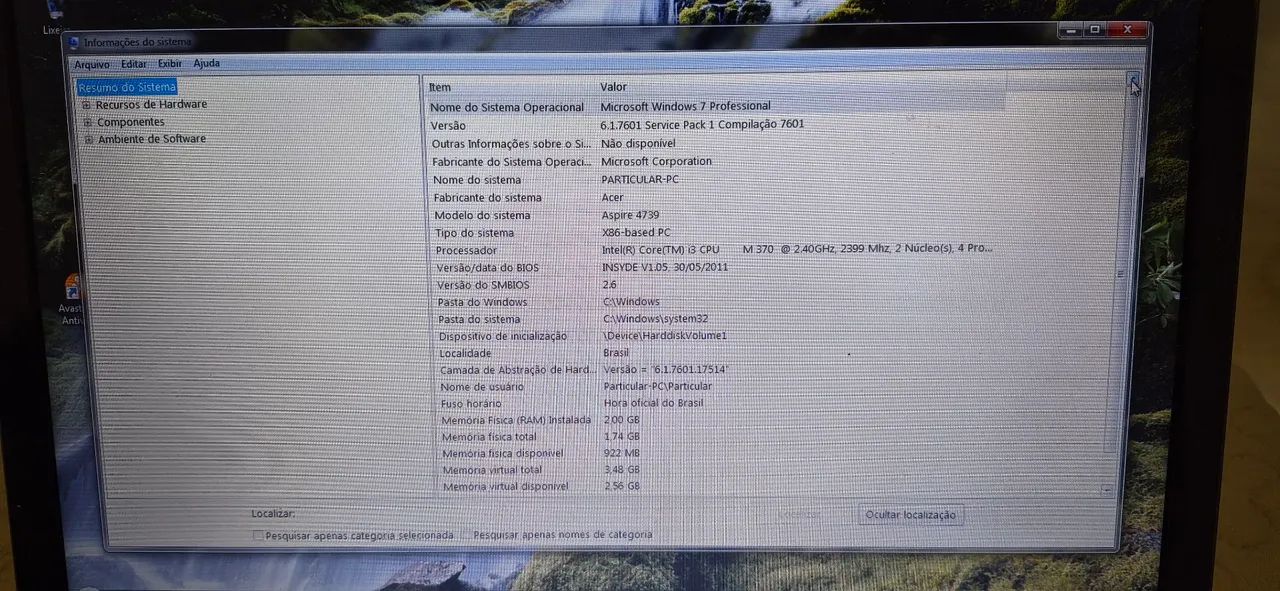This screenshot has height=591, width=1280.
Task: Select Componentes tree item
Action: point(131,122)
